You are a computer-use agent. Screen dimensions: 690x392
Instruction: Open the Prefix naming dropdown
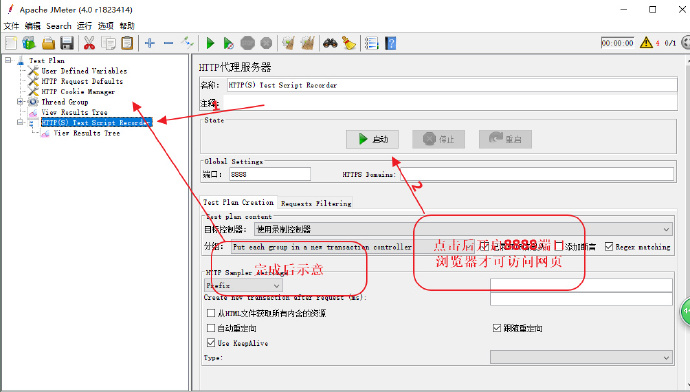(243, 286)
